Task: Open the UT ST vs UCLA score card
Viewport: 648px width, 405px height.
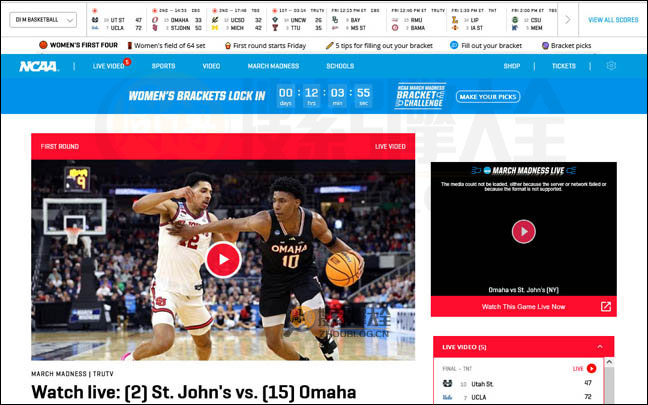Action: (x=117, y=19)
